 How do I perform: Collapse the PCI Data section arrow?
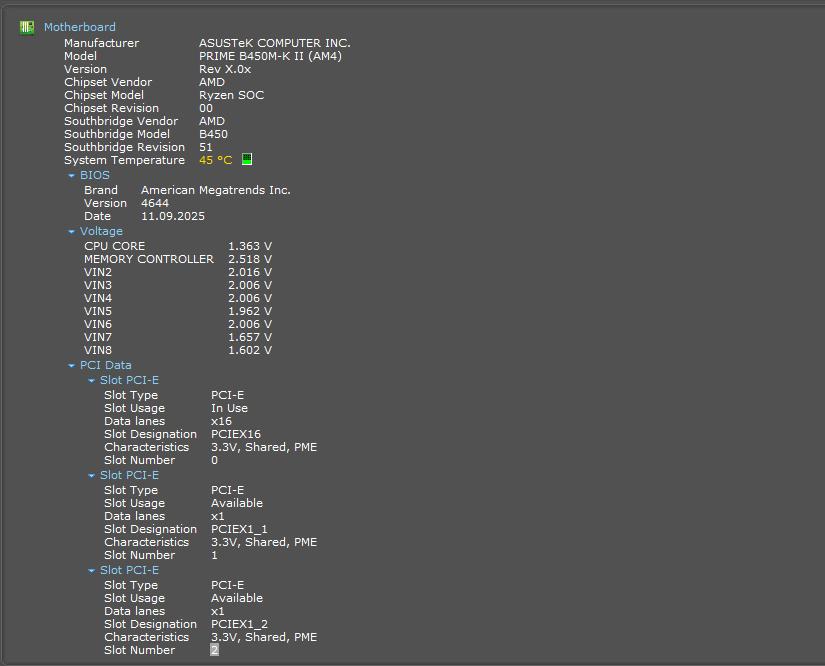click(x=71, y=366)
